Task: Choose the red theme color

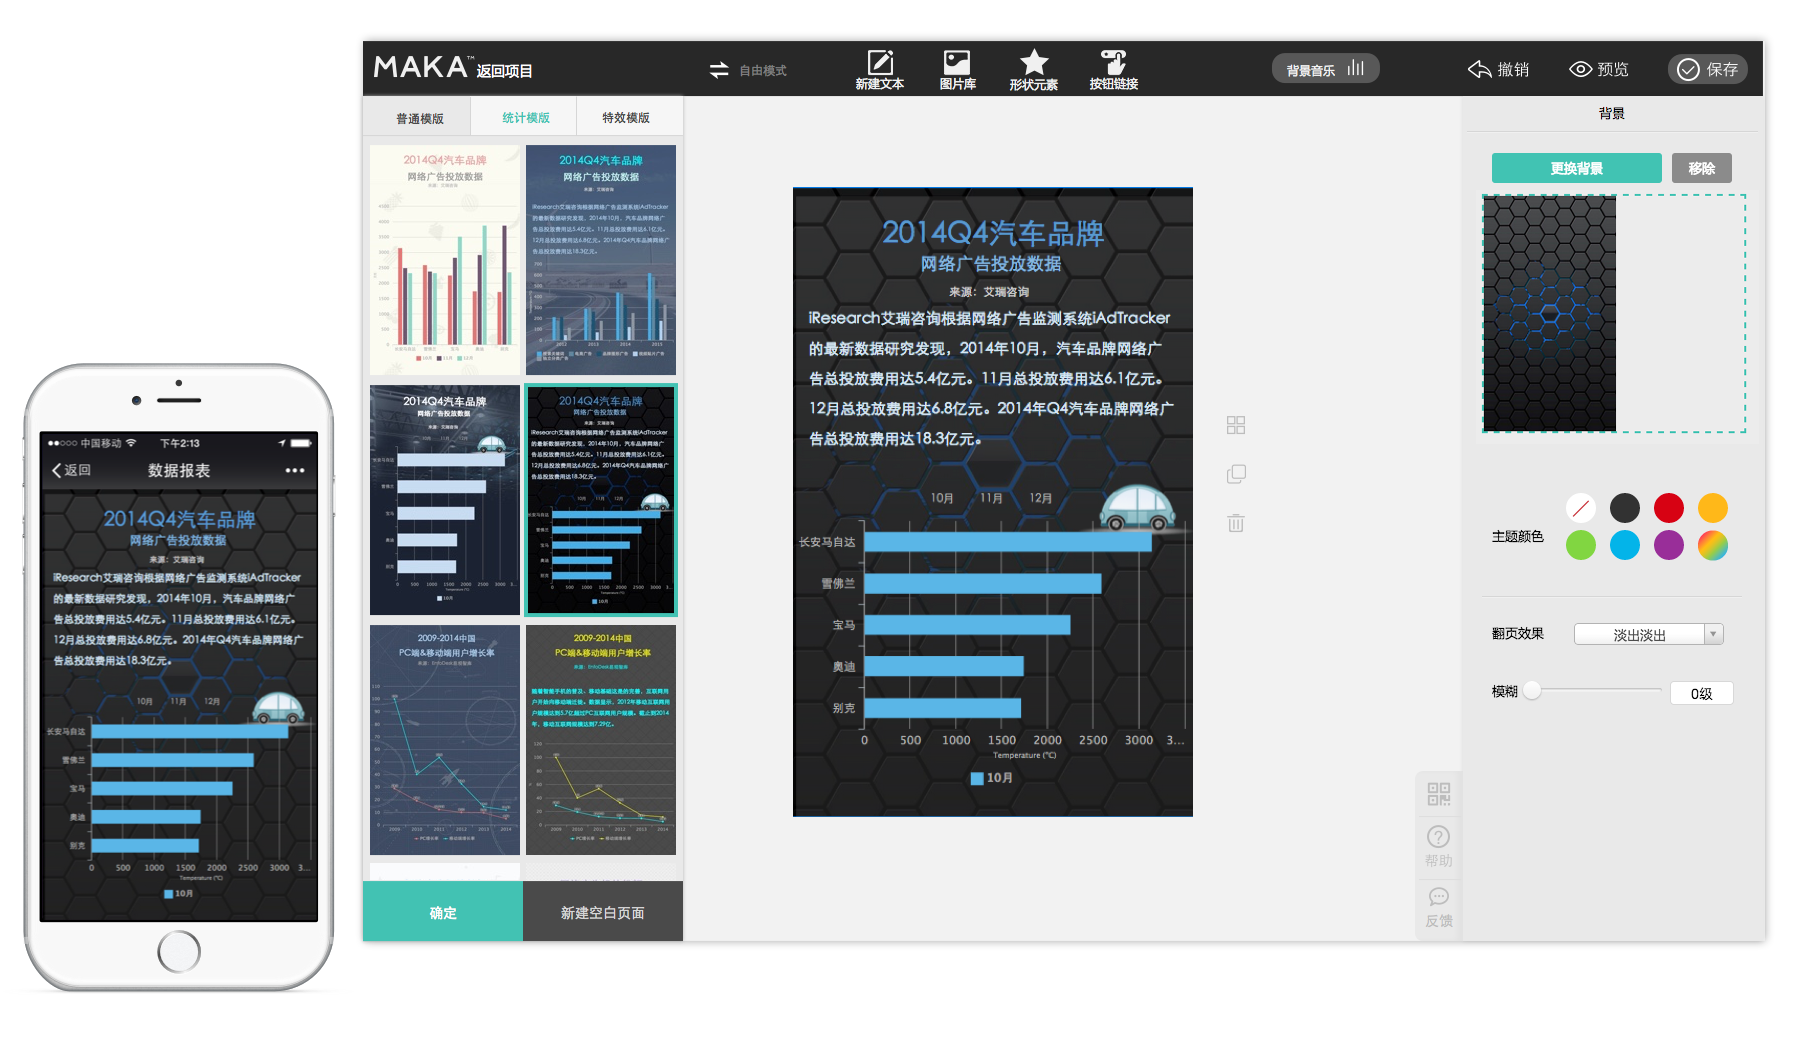Action: 1669,508
